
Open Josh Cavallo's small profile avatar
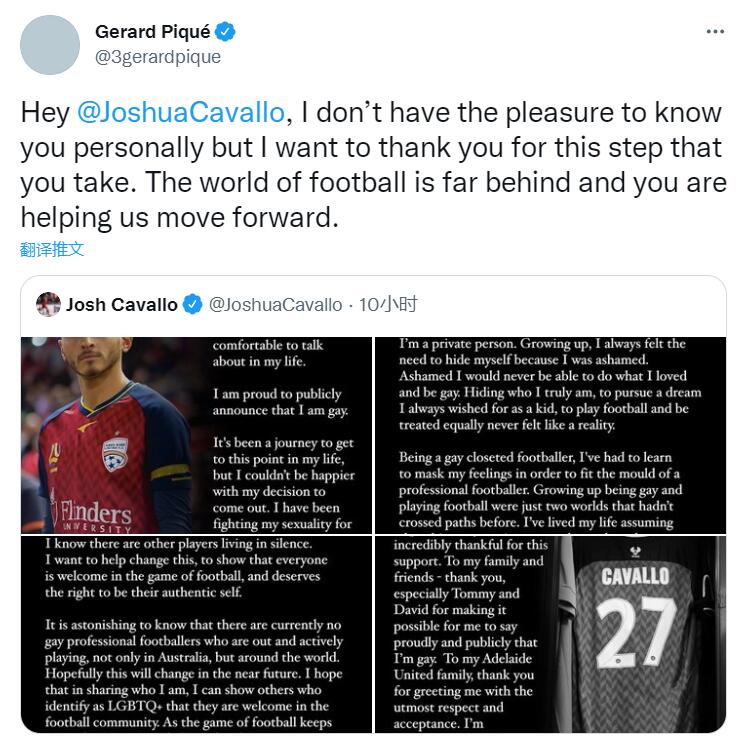[x=48, y=304]
